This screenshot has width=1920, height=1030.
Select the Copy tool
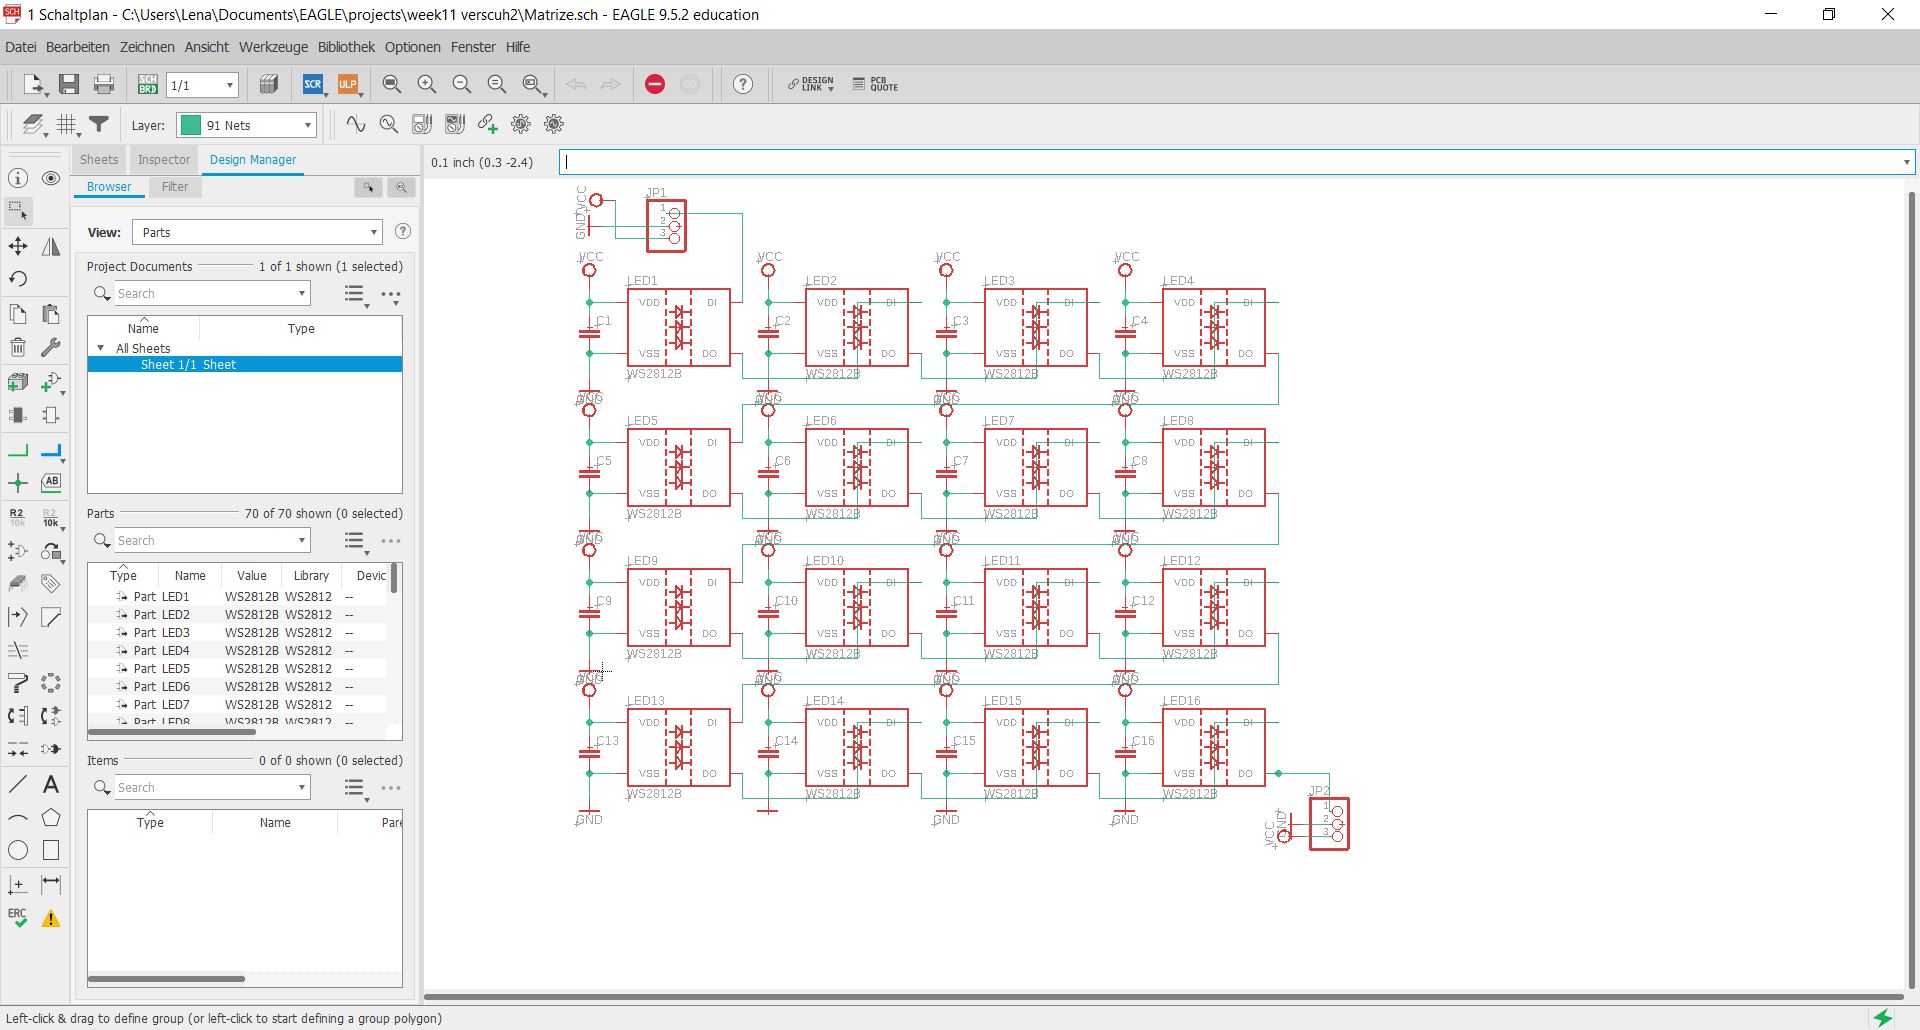18,314
